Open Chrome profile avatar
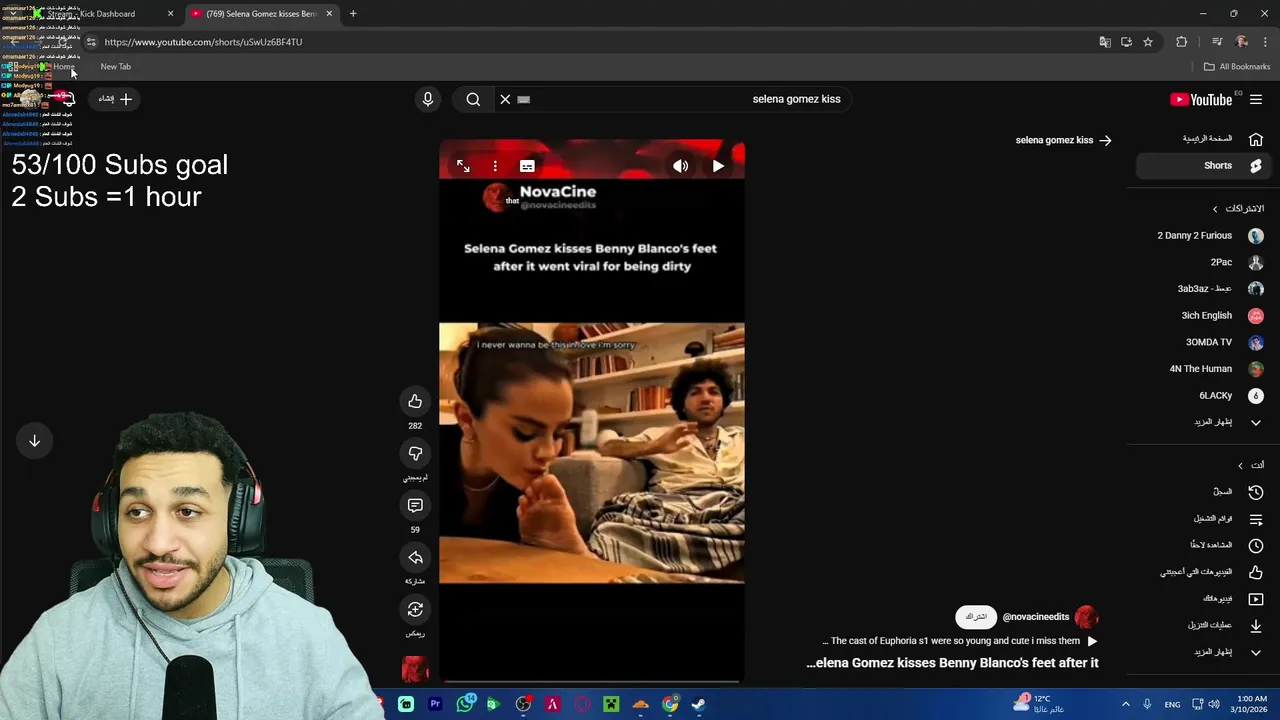Image resolution: width=1280 pixels, height=720 pixels. point(1242,42)
